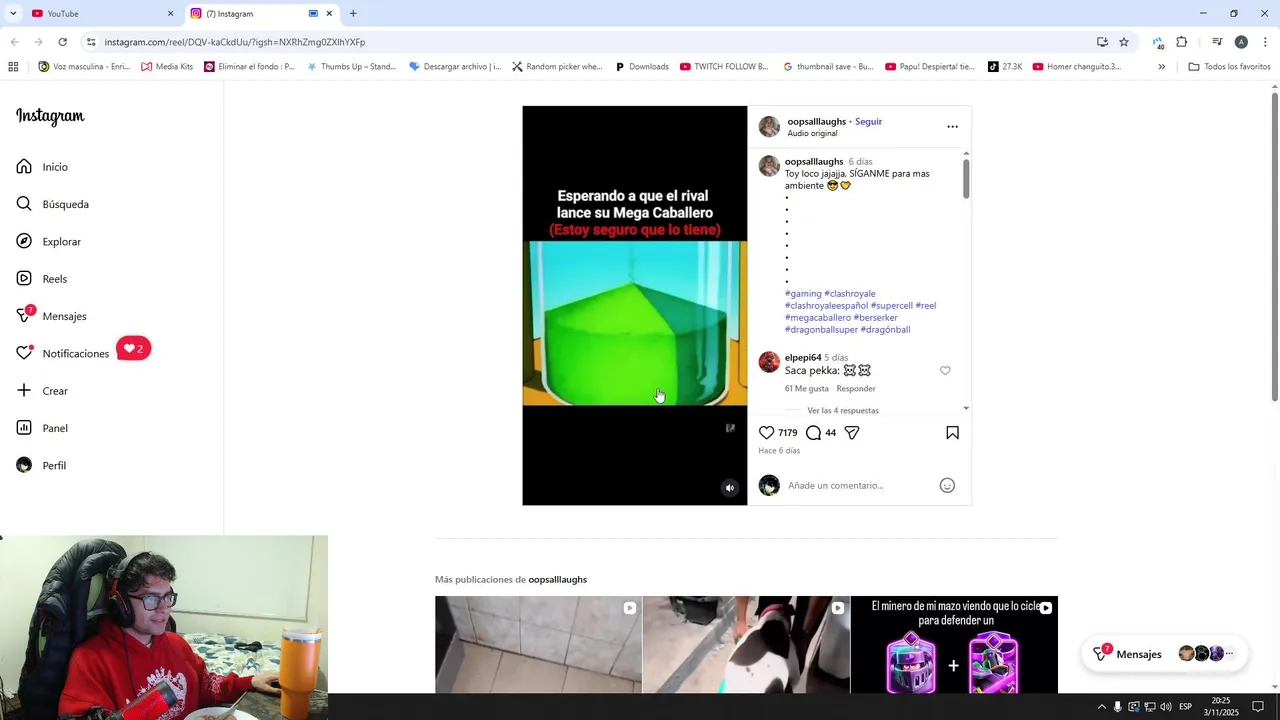Reload the page

pyautogui.click(x=62, y=42)
